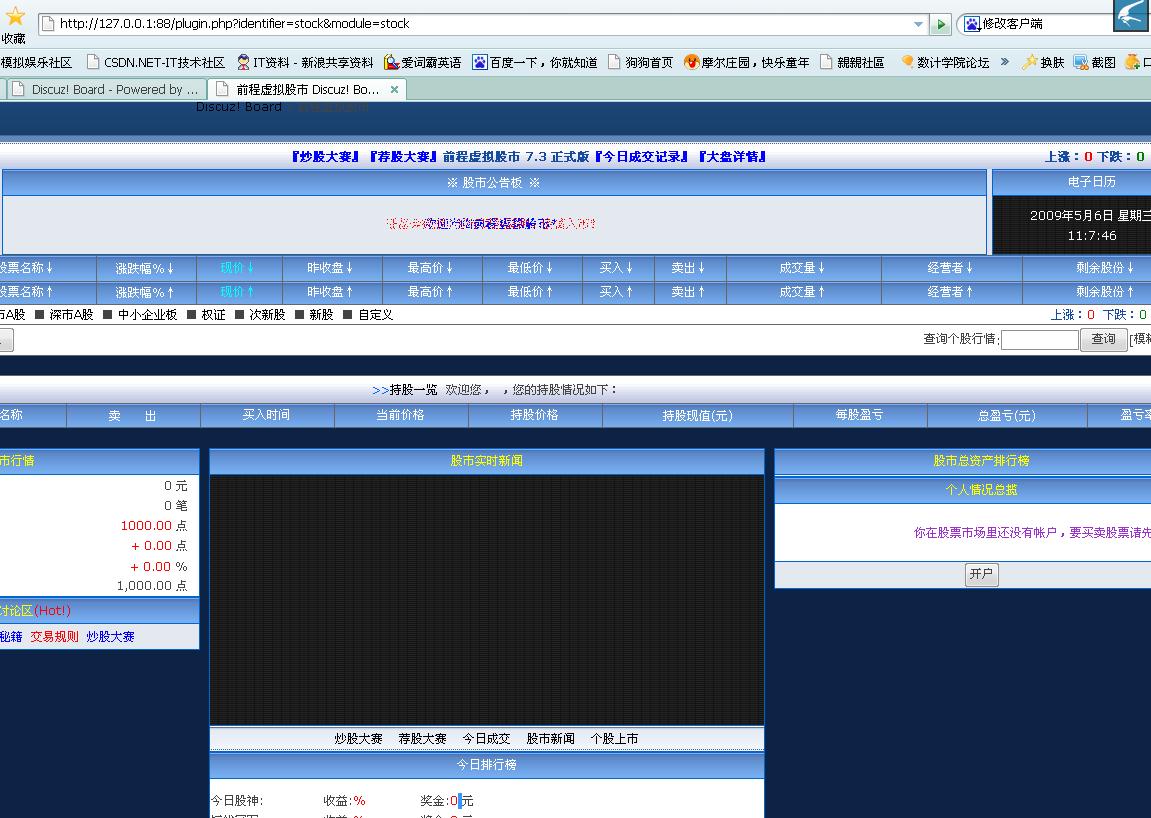Screen dimensions: 1151x818
Task: Sort by 涨跌幅% descending
Action: pyautogui.click(x=145, y=268)
